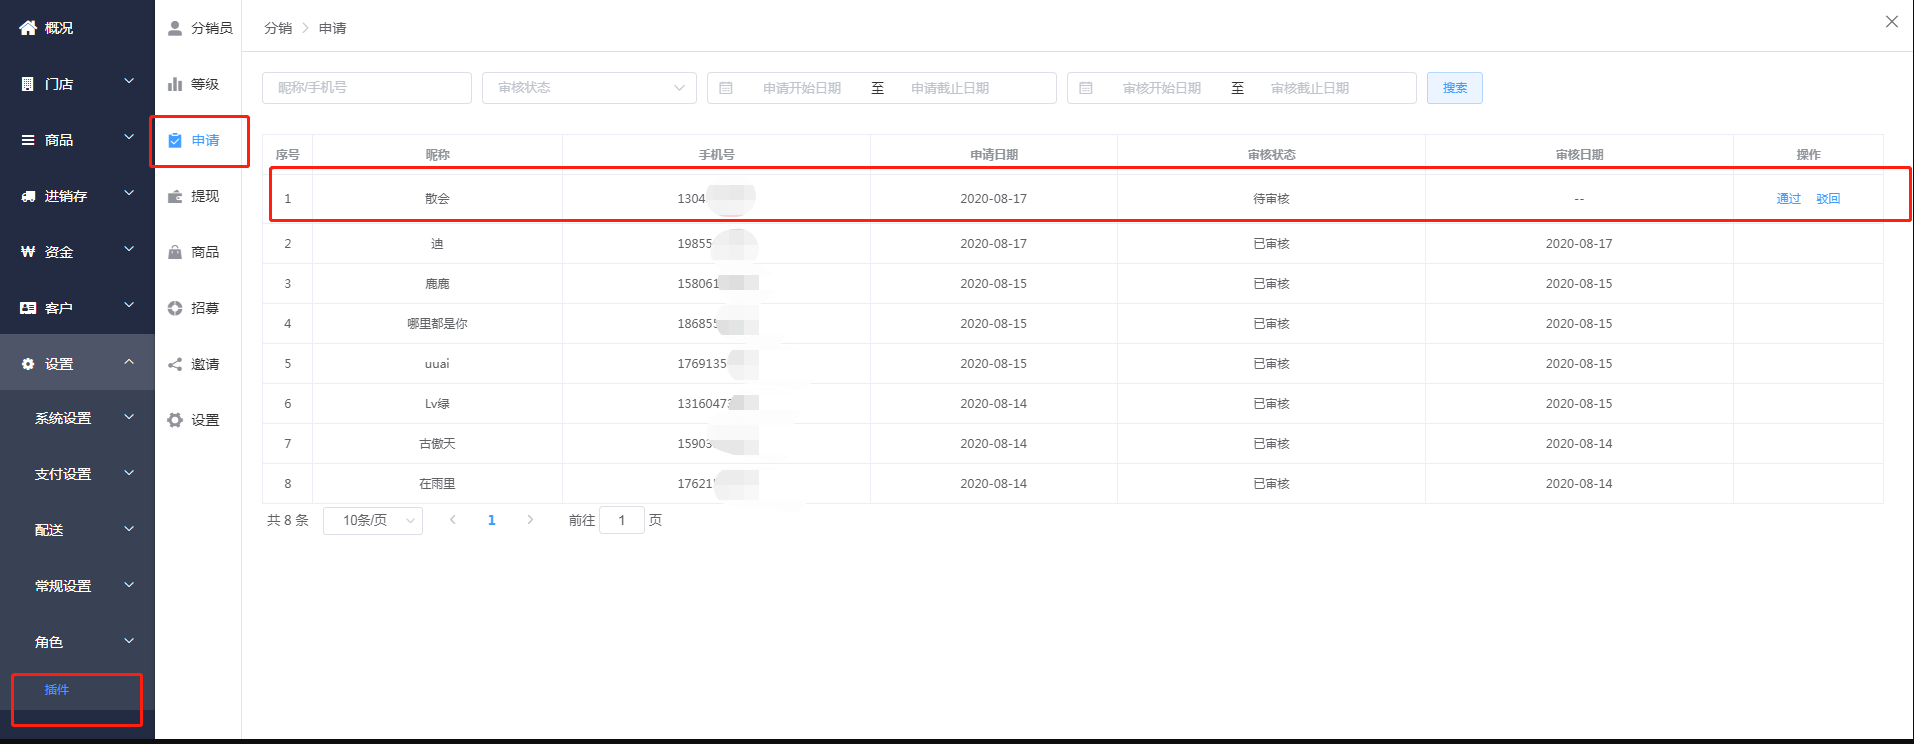This screenshot has height=744, width=1914.
Task: Click the 申请截止日期 date field
Action: click(x=950, y=88)
